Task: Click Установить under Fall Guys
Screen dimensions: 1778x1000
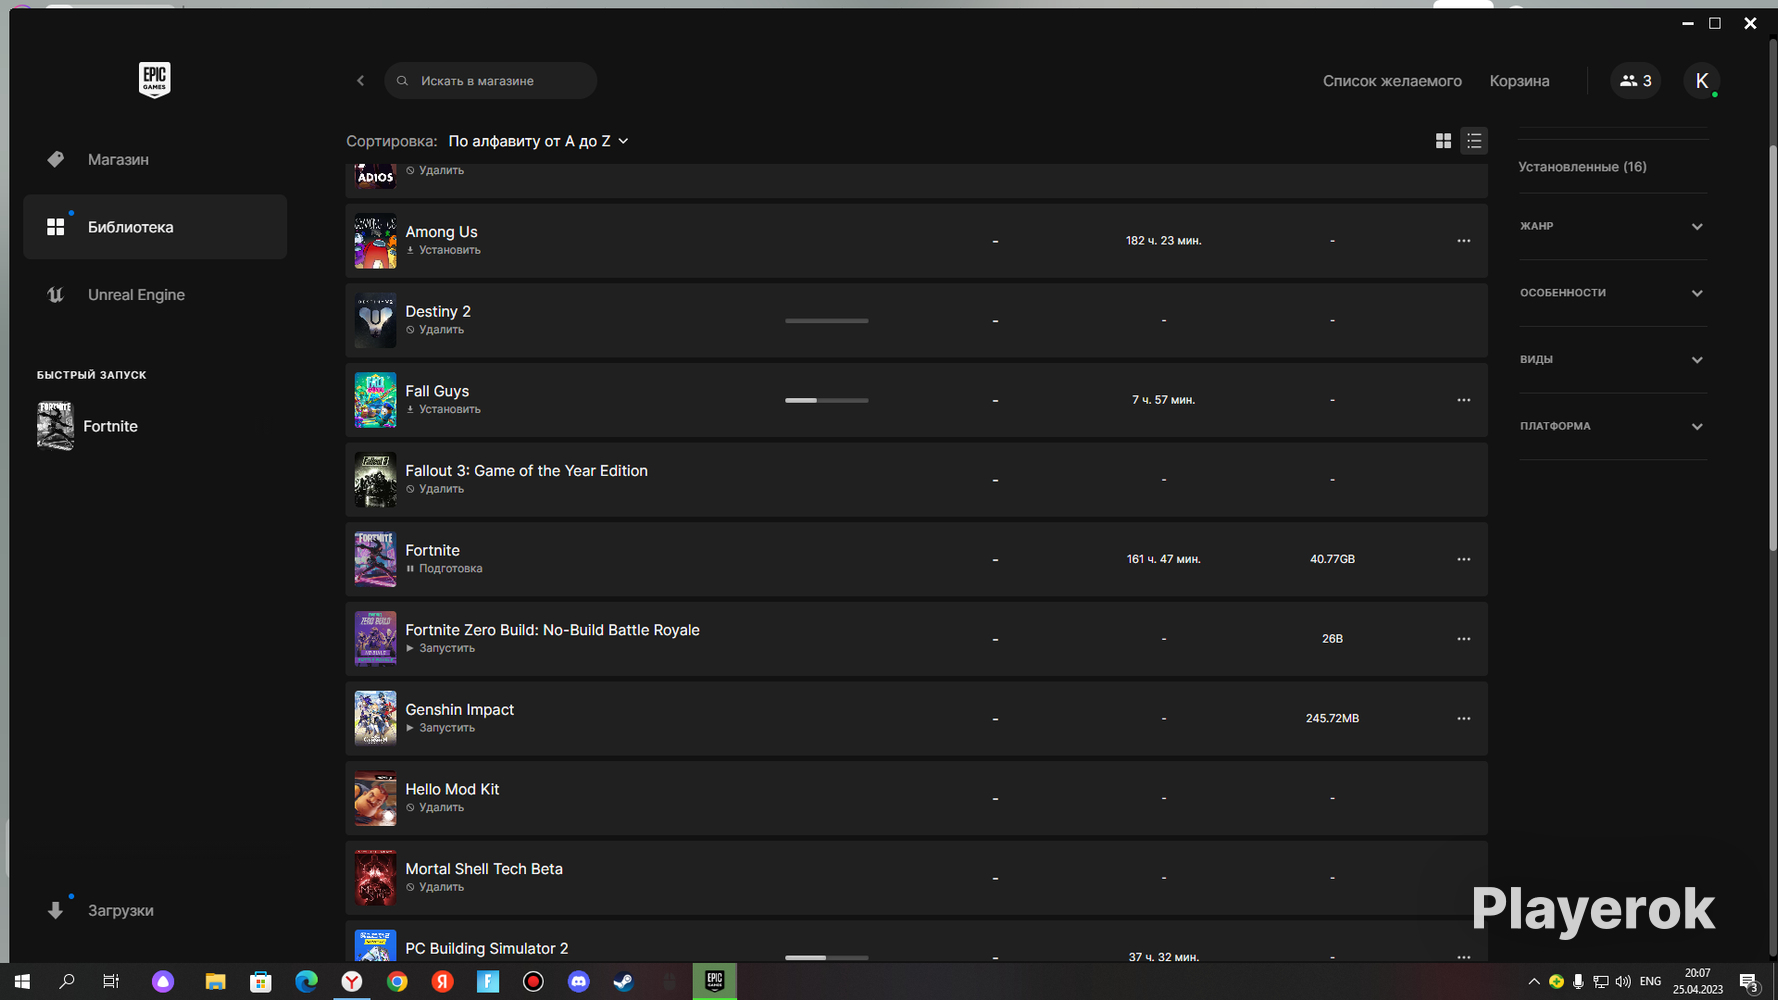Action: [443, 409]
